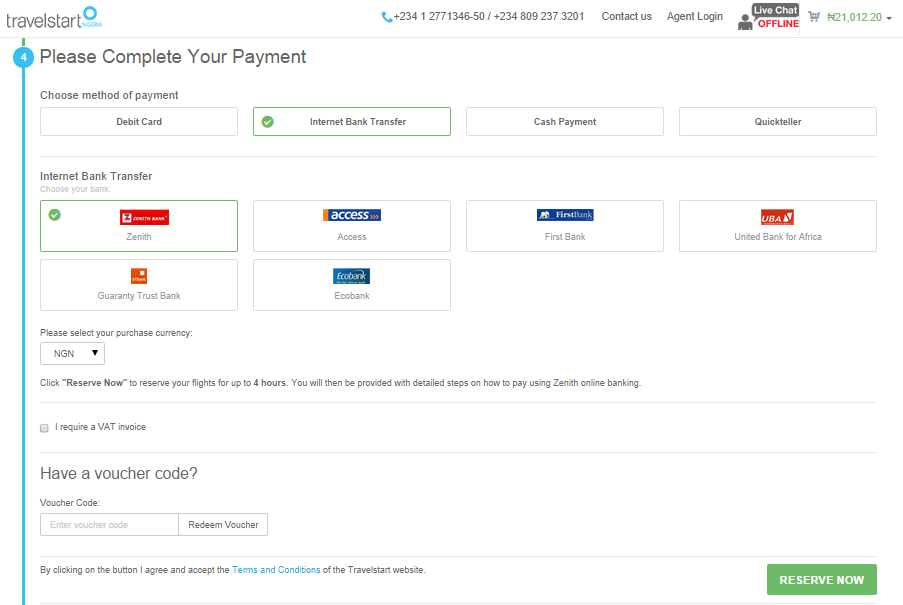Click the shopping cart icon
The width and height of the screenshot is (903, 605).
[x=814, y=17]
